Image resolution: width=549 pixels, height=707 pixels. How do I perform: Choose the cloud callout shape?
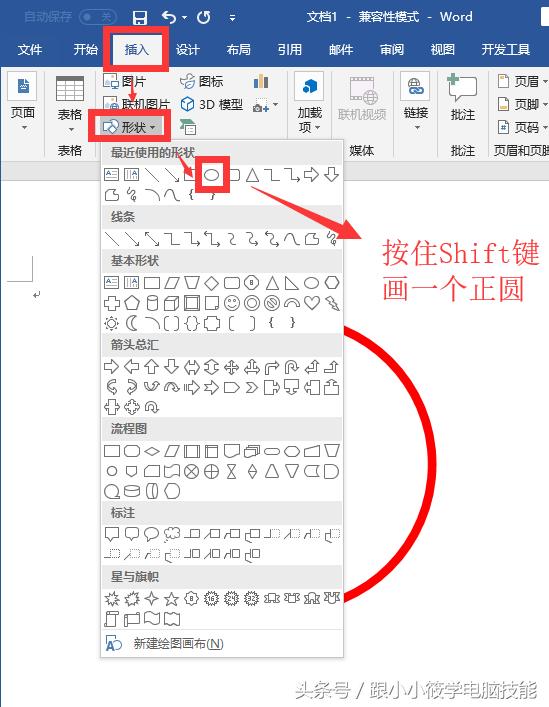[x=172, y=534]
